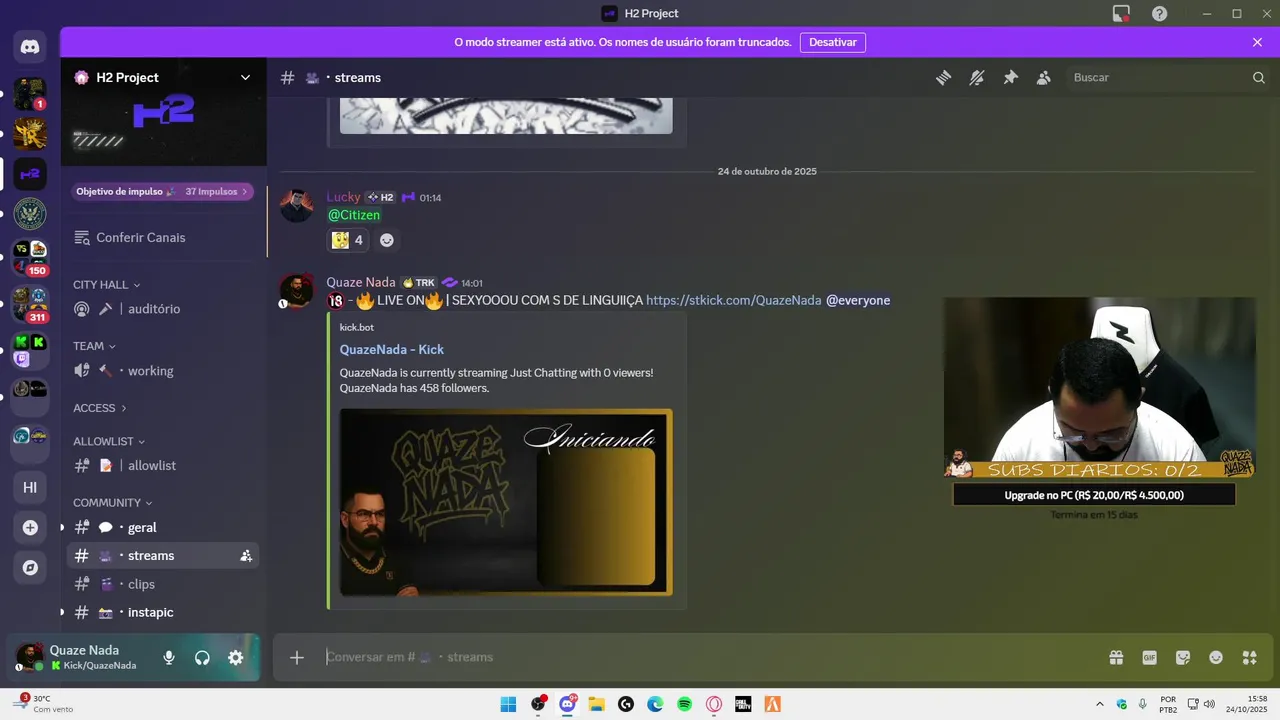This screenshot has width=1280, height=720.
Task: Expand the ACCESS category
Action: 100,408
